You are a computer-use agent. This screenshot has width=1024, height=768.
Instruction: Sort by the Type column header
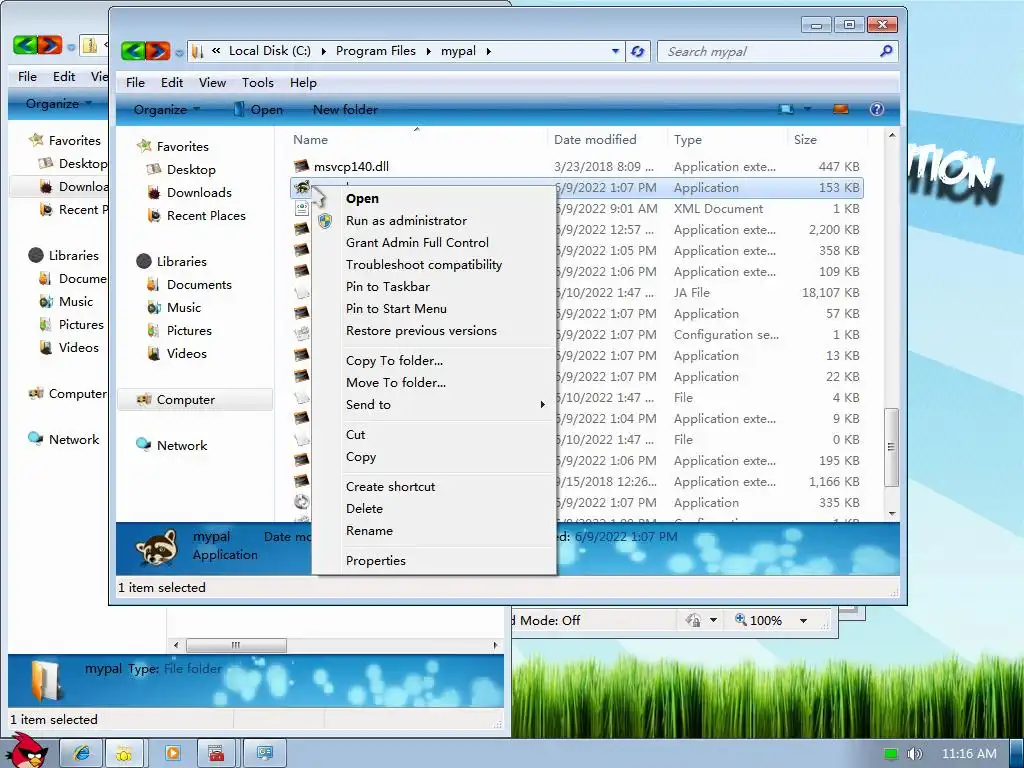tap(728, 140)
